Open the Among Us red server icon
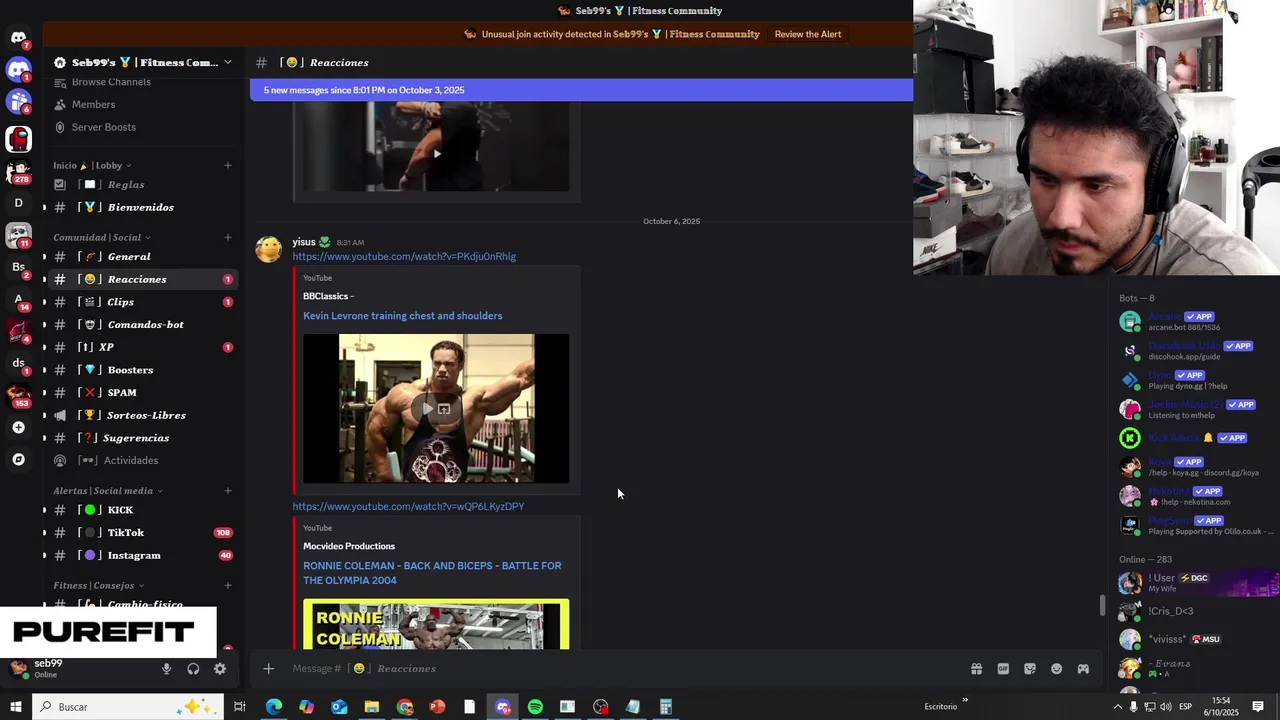Screen dimensions: 1280x720 [x=18, y=139]
